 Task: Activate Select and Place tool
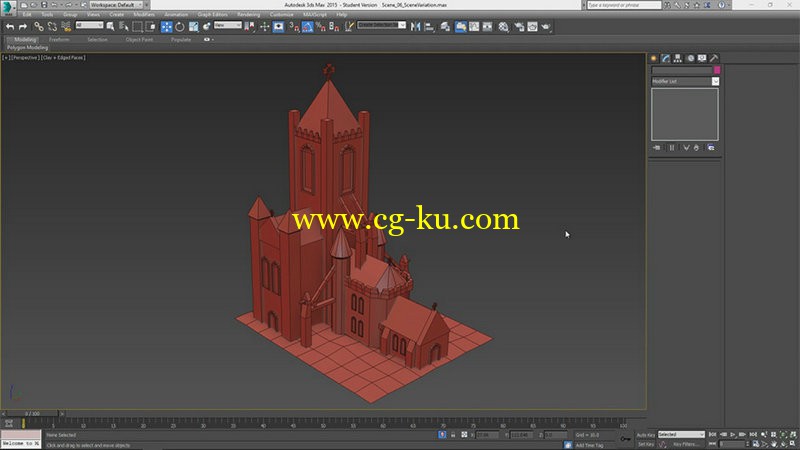coord(207,27)
